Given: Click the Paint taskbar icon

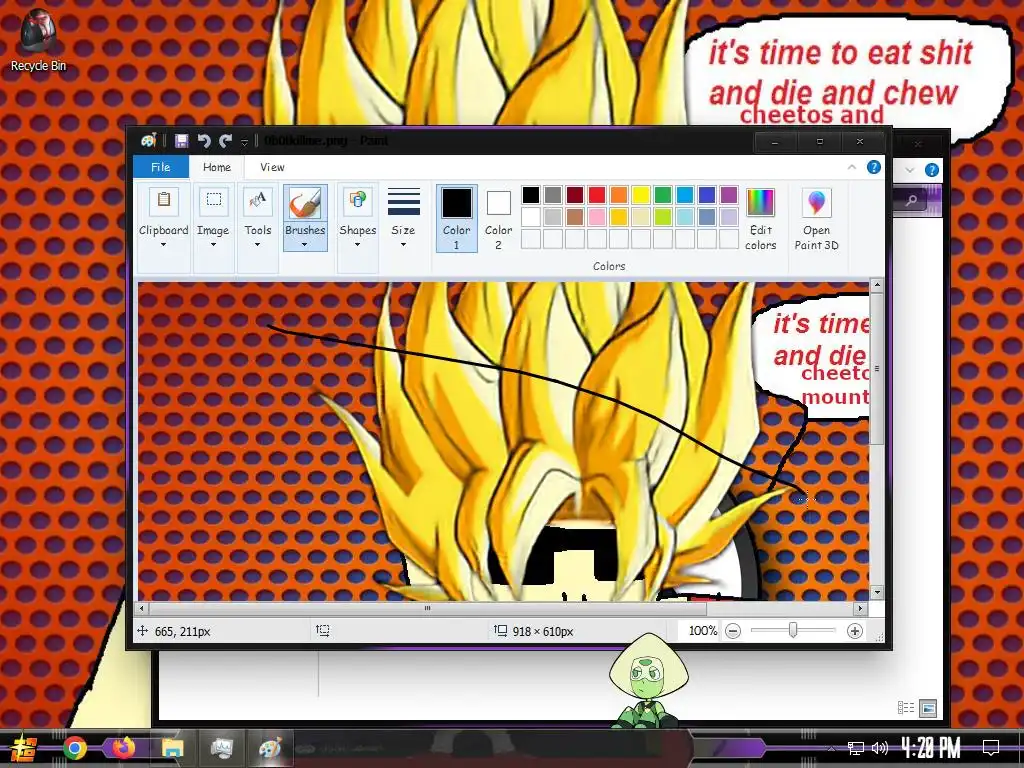Looking at the screenshot, I should (x=269, y=748).
